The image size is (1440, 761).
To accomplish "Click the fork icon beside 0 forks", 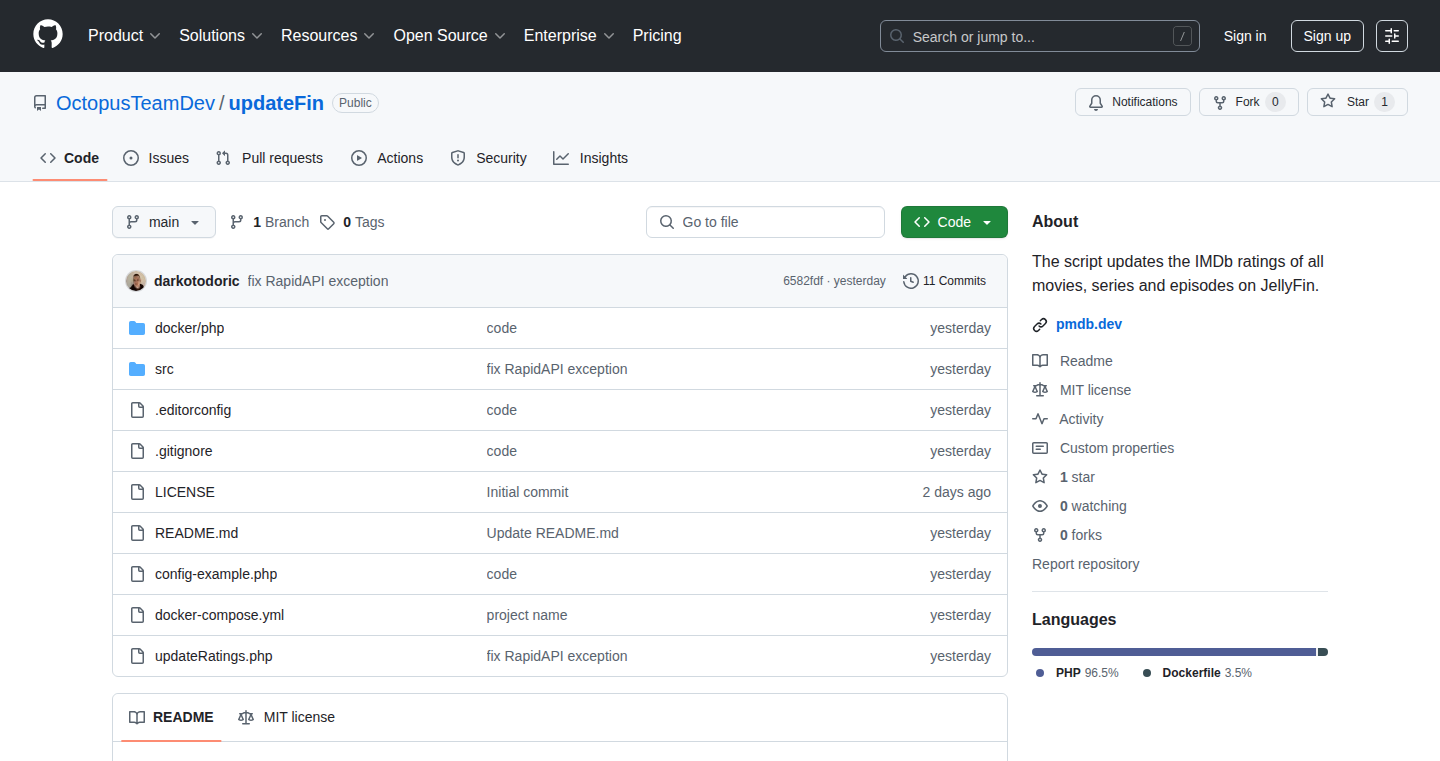I will tap(1040, 535).
